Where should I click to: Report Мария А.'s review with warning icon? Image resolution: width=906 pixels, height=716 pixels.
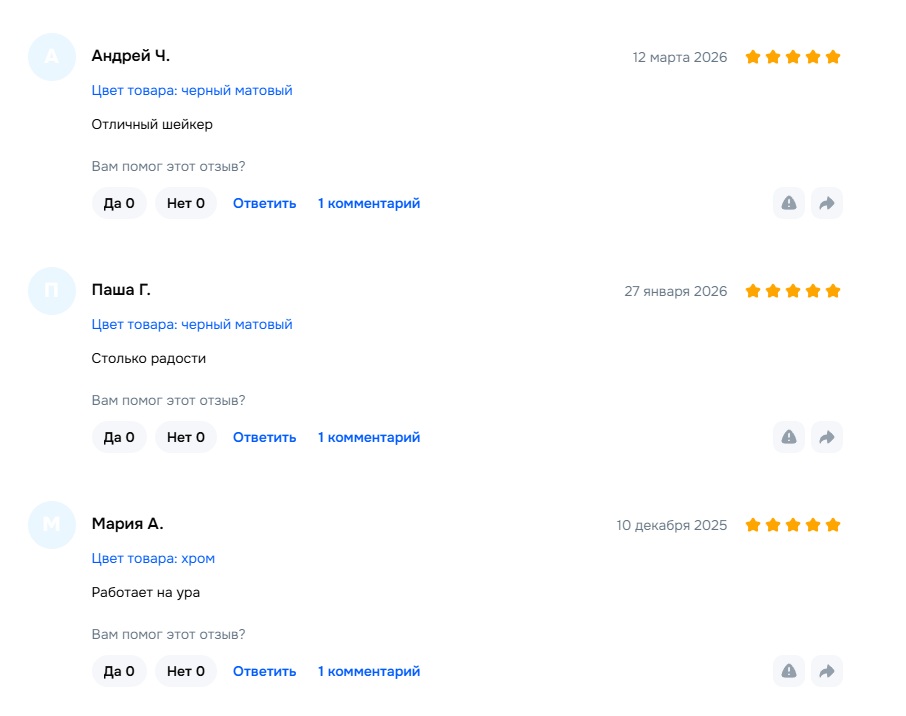[x=789, y=671]
